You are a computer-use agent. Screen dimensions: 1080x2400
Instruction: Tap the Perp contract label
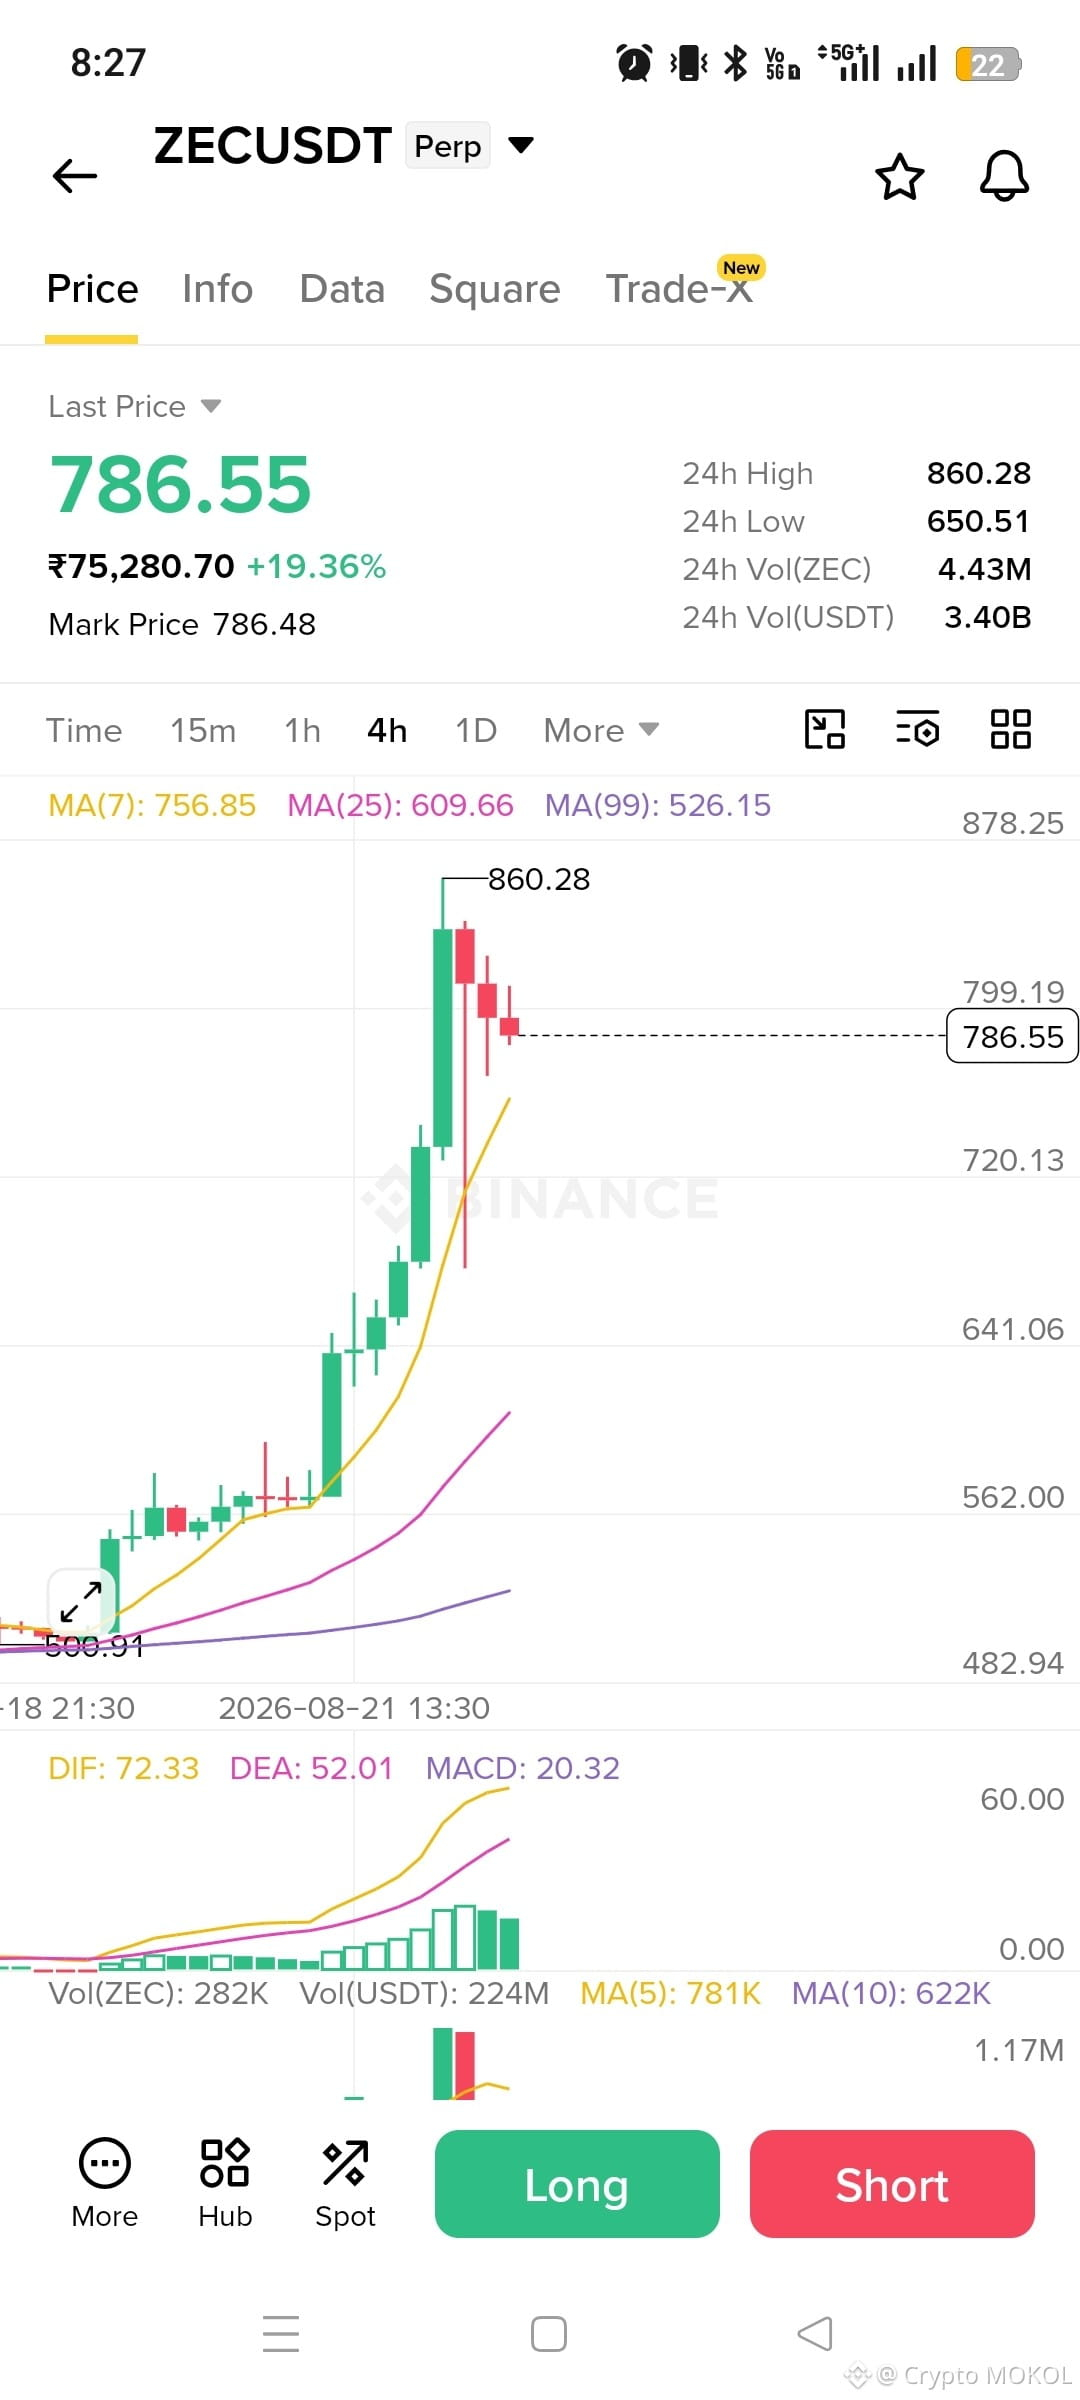pos(447,146)
